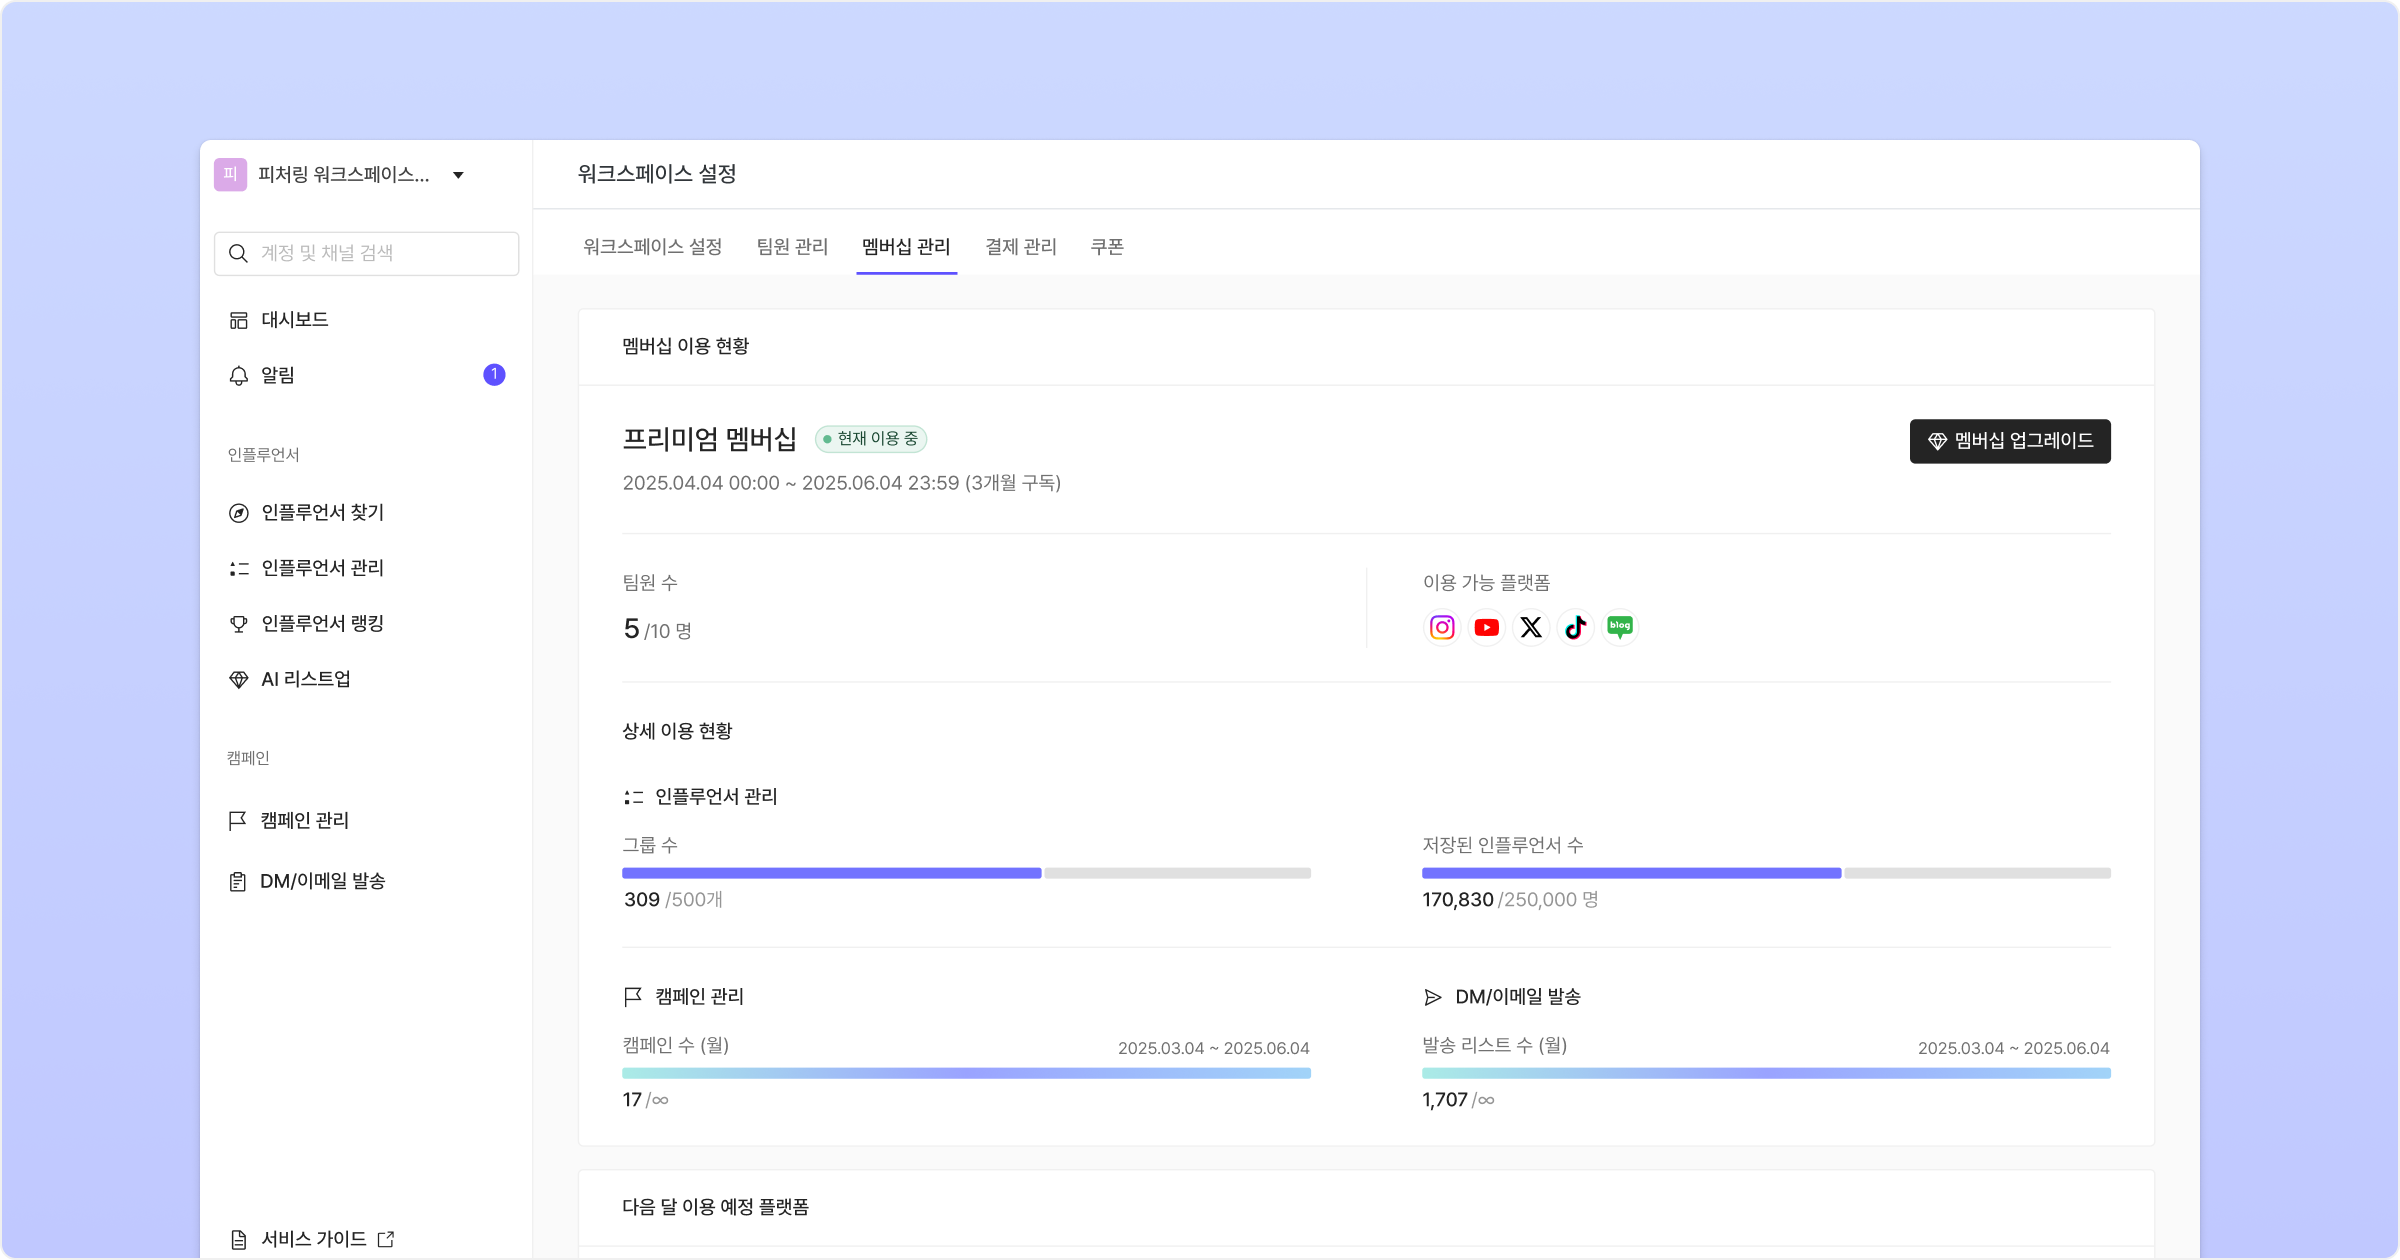Open 알림 bell notifications
The width and height of the screenshot is (2400, 1260).
point(278,375)
